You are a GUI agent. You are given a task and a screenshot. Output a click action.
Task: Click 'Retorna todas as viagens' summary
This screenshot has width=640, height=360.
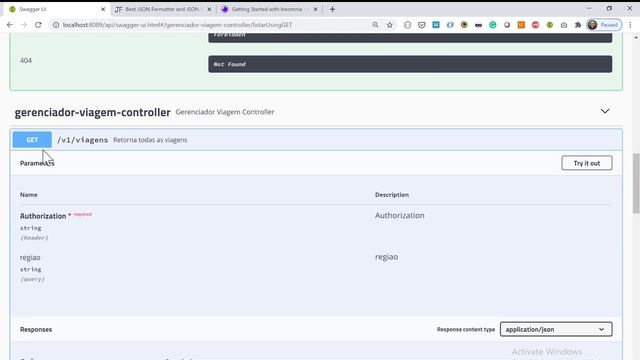click(x=150, y=140)
